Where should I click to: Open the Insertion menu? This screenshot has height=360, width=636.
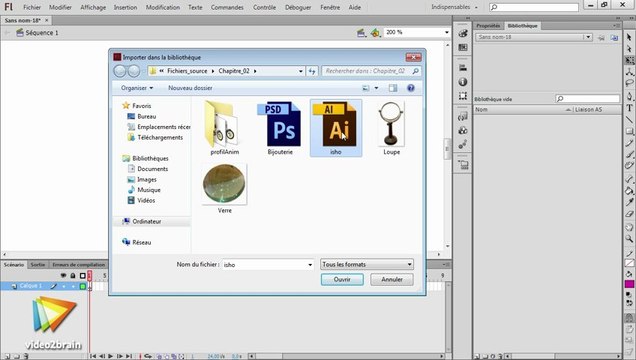point(125,7)
